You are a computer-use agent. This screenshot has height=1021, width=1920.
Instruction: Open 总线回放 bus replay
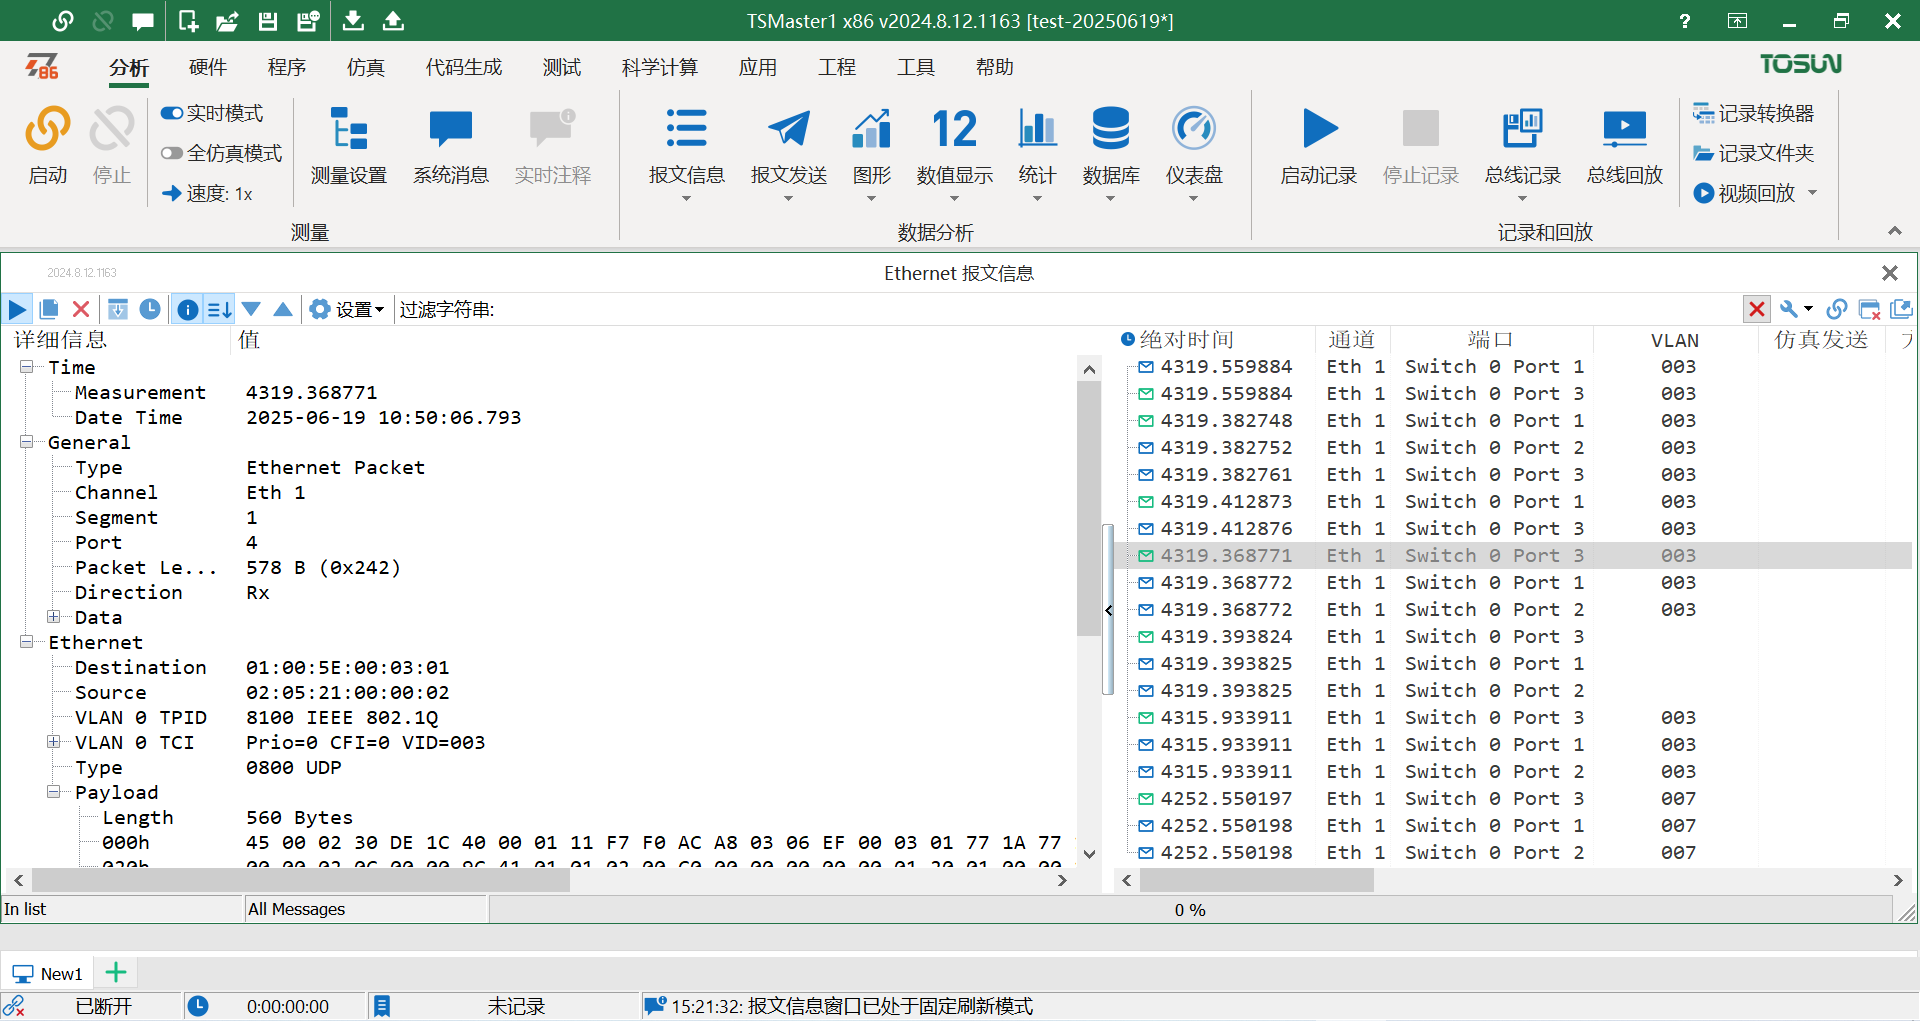(x=1624, y=146)
